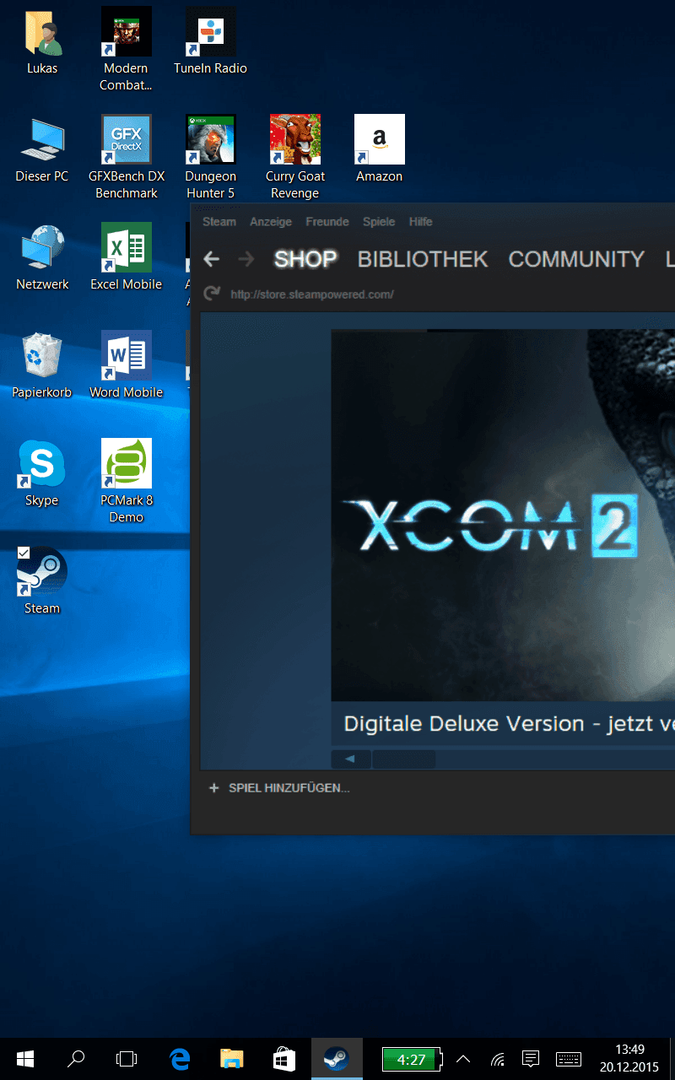Open Task View on taskbar
675x1080 pixels.
(x=127, y=1059)
